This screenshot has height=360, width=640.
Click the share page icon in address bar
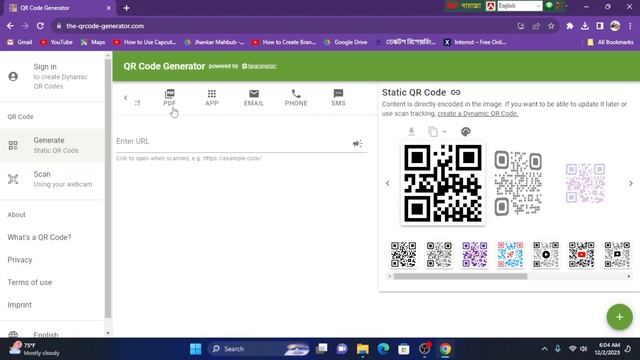coord(536,26)
